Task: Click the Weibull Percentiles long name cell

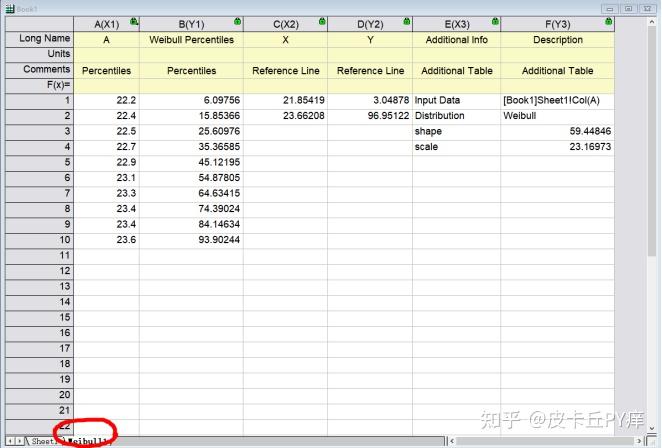Action: click(x=191, y=40)
